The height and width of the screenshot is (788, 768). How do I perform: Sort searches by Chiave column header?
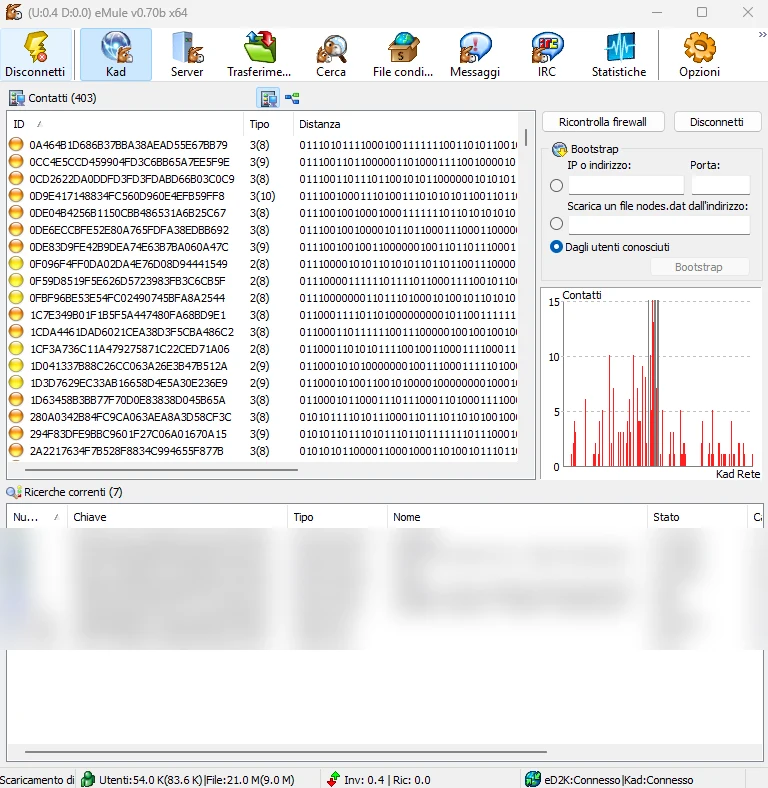(x=177, y=517)
